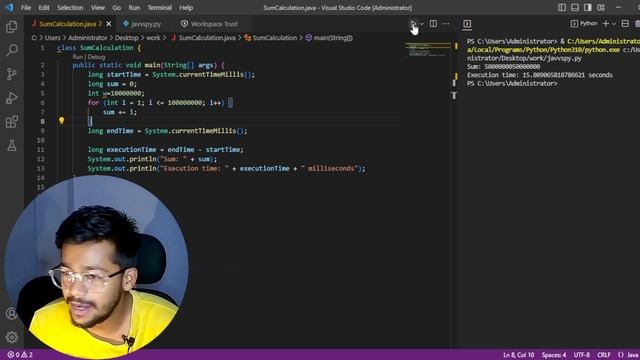Open the View menu
This screenshot has width=640, height=360.
98,7
